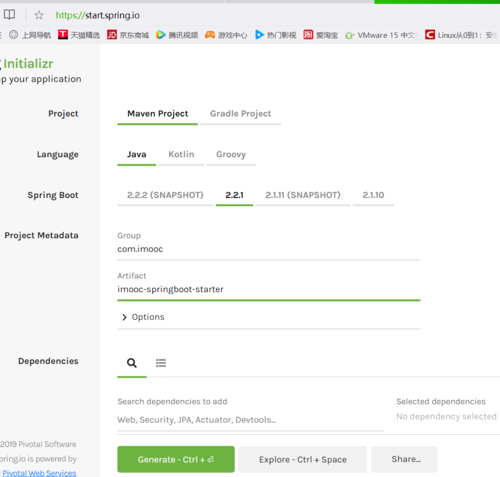Click Explore - Ctrl + Space button

pyautogui.click(x=303, y=459)
